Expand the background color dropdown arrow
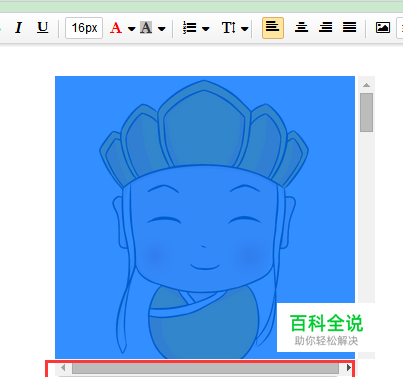 [161, 29]
